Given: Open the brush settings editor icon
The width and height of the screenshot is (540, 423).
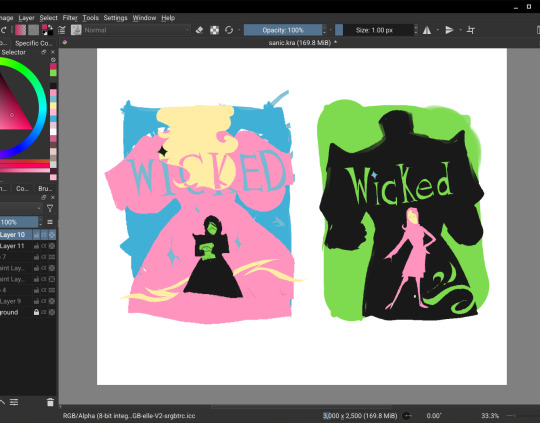Looking at the screenshot, I should coord(62,30).
